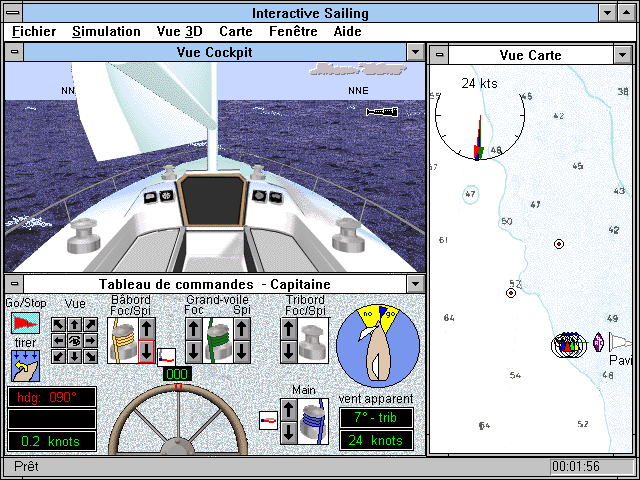The width and height of the screenshot is (640, 480).
Task: Click Tribord Foc/Spi down arrow
Action: click(x=289, y=352)
